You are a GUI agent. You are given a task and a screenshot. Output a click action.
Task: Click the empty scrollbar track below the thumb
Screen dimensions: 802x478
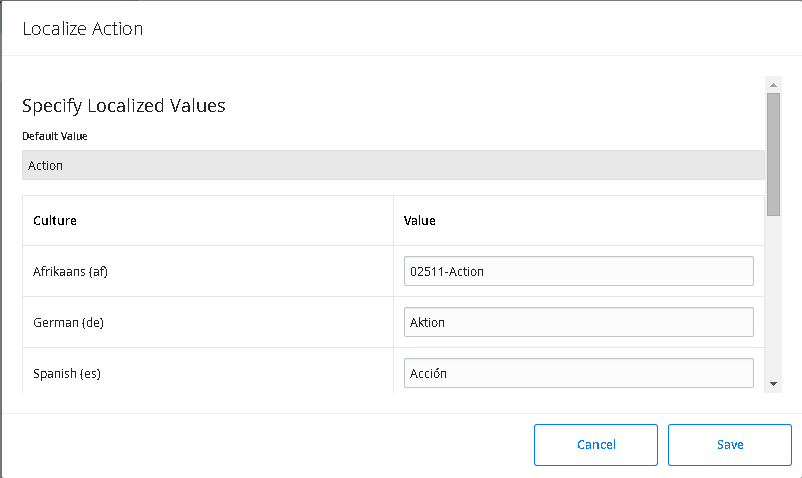773,297
